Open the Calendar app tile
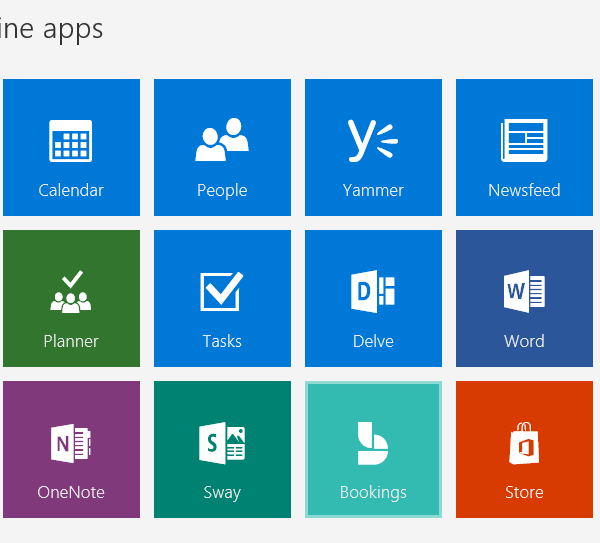This screenshot has width=600, height=543. point(72,147)
